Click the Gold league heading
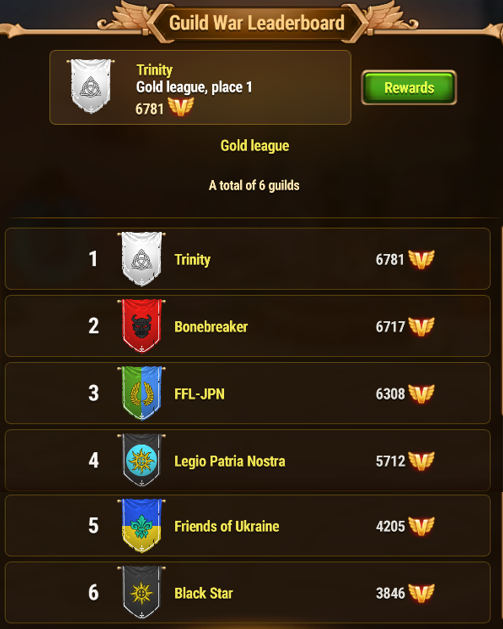The height and width of the screenshot is (629, 503). pos(255,146)
